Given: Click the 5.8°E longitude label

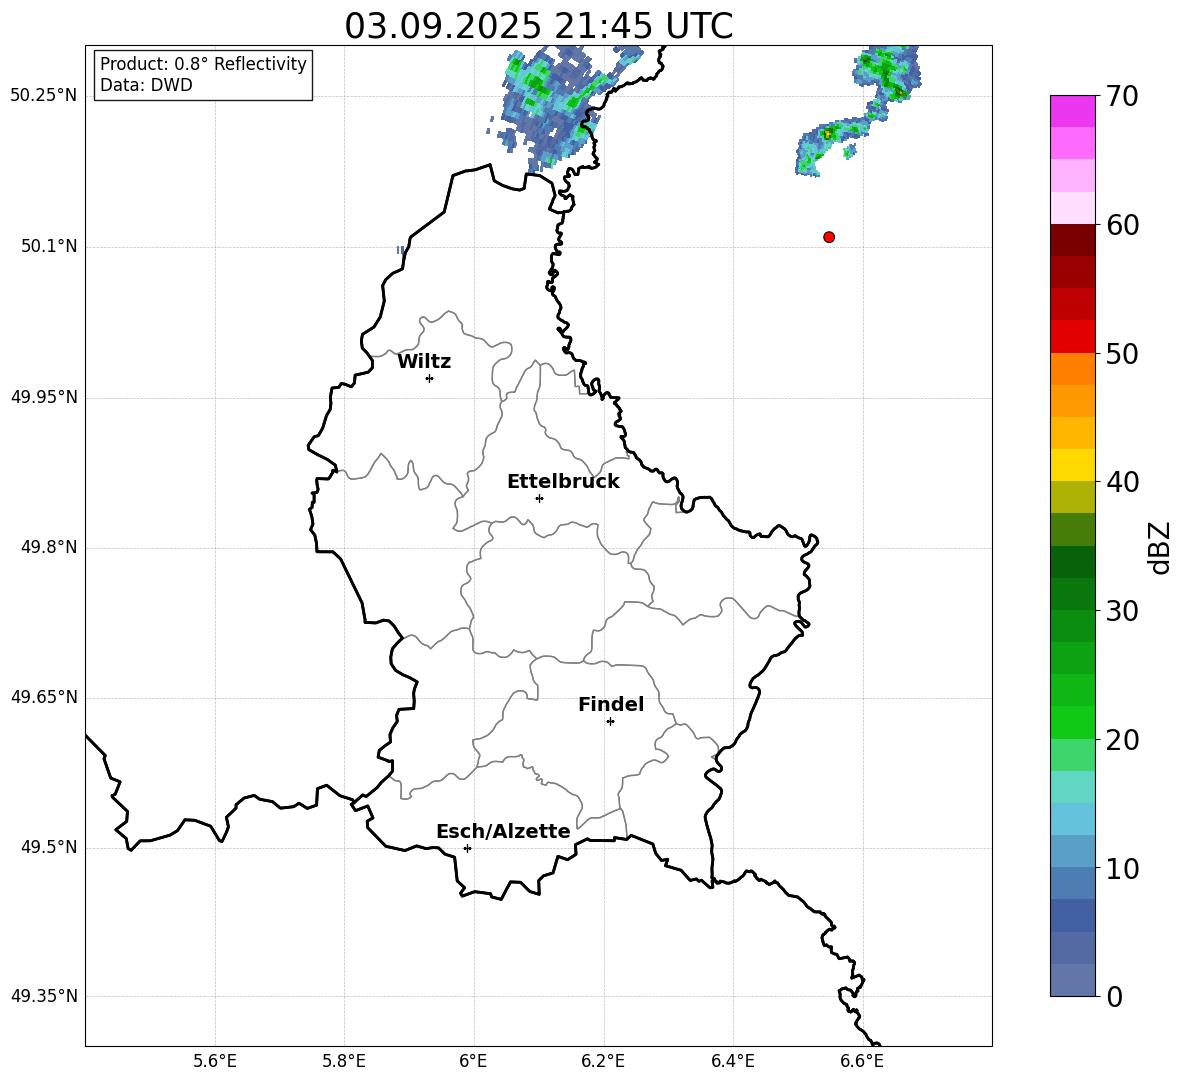Looking at the screenshot, I should [x=344, y=1061].
